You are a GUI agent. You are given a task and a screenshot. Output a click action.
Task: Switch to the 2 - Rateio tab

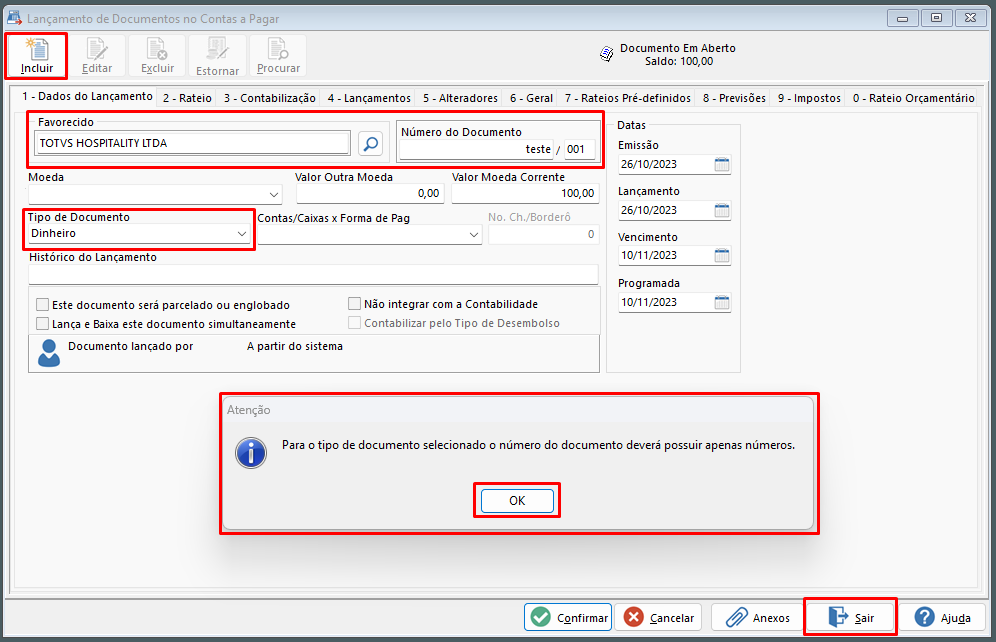[187, 98]
